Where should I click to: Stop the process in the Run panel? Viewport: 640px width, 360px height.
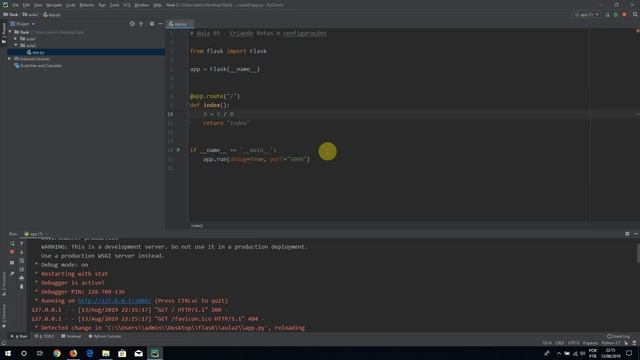coord(12,252)
